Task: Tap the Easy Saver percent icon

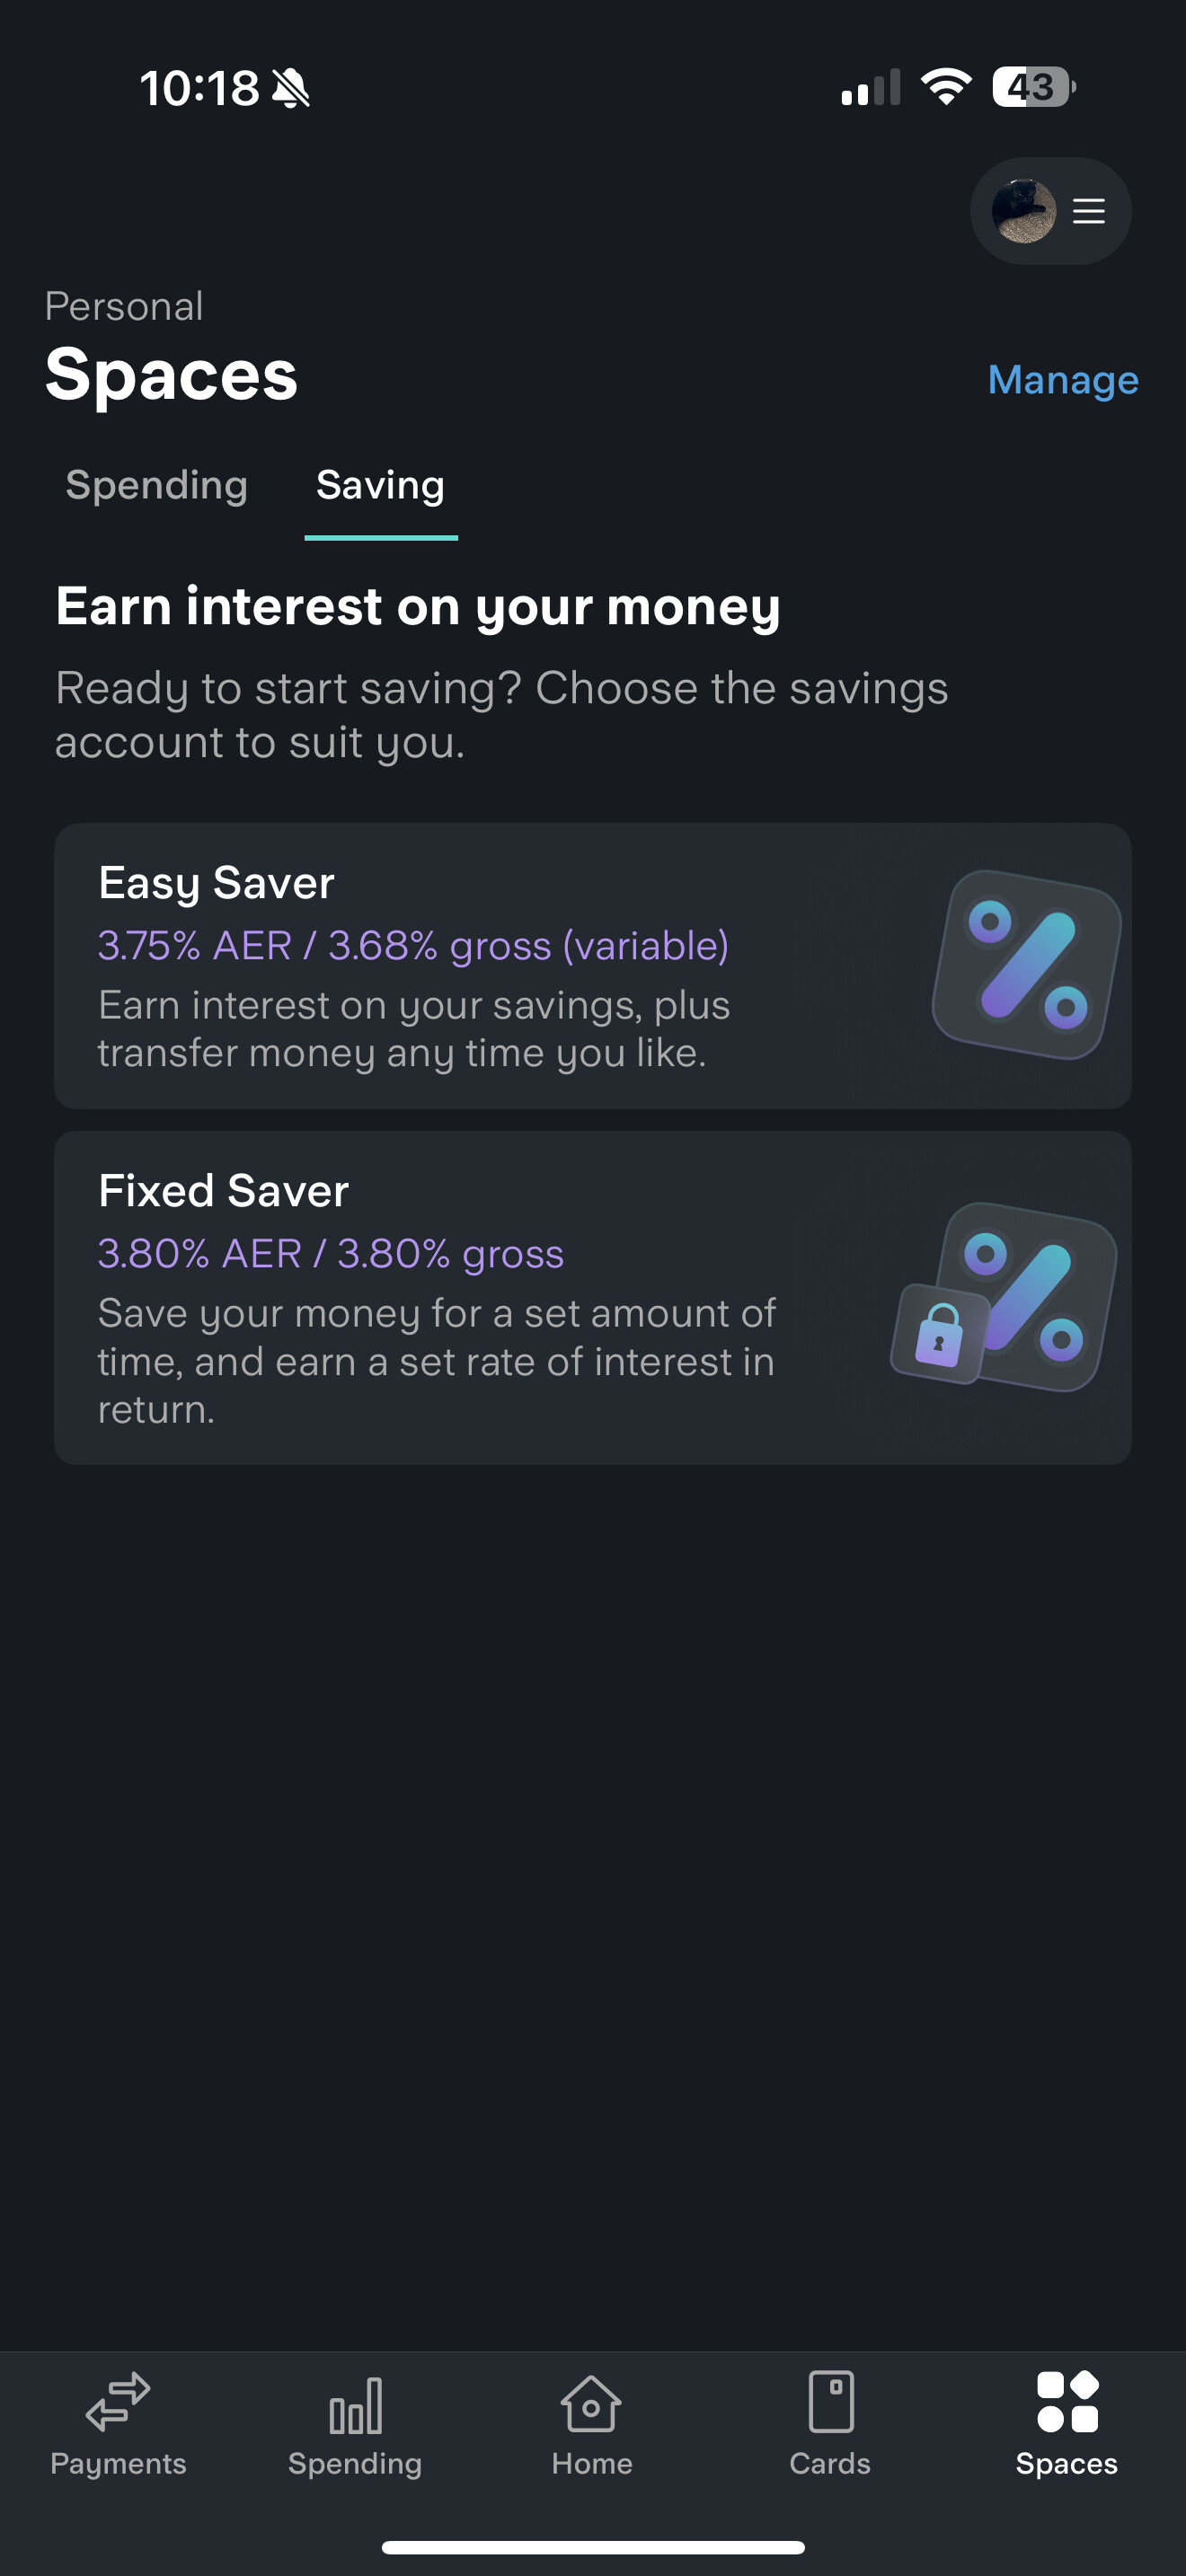Action: pyautogui.click(x=1027, y=965)
